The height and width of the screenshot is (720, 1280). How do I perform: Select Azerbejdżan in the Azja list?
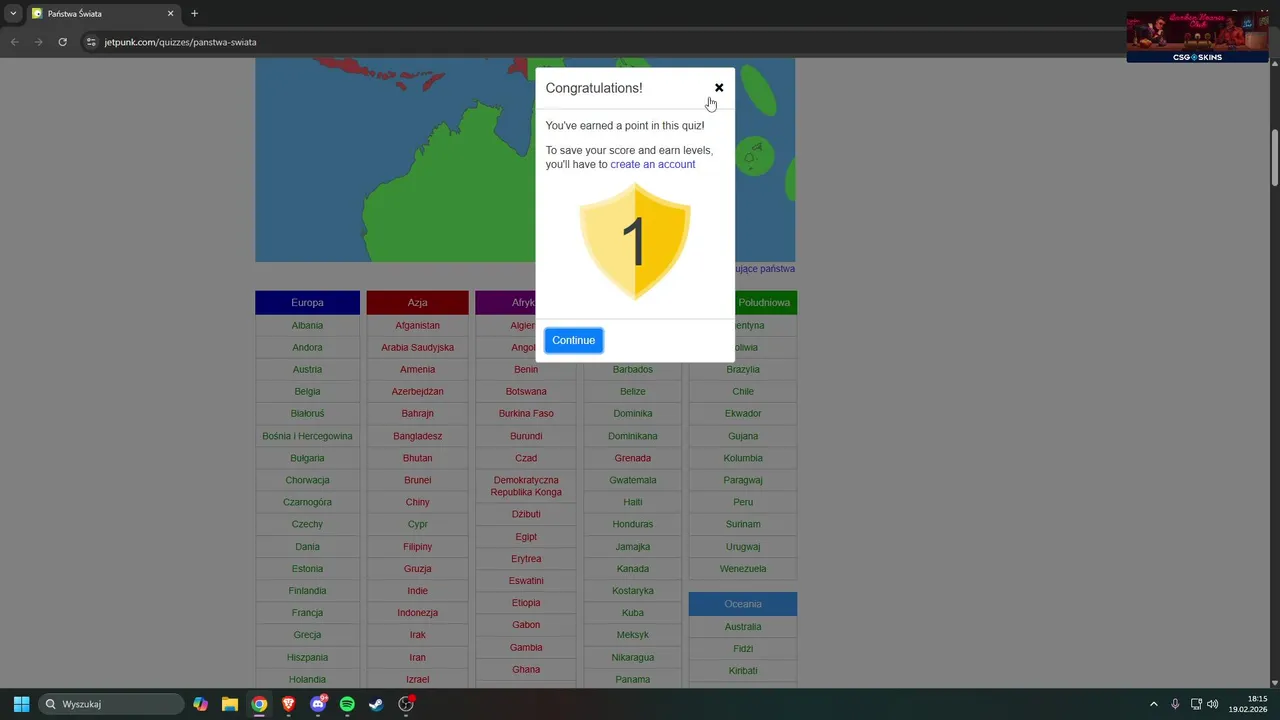point(417,391)
